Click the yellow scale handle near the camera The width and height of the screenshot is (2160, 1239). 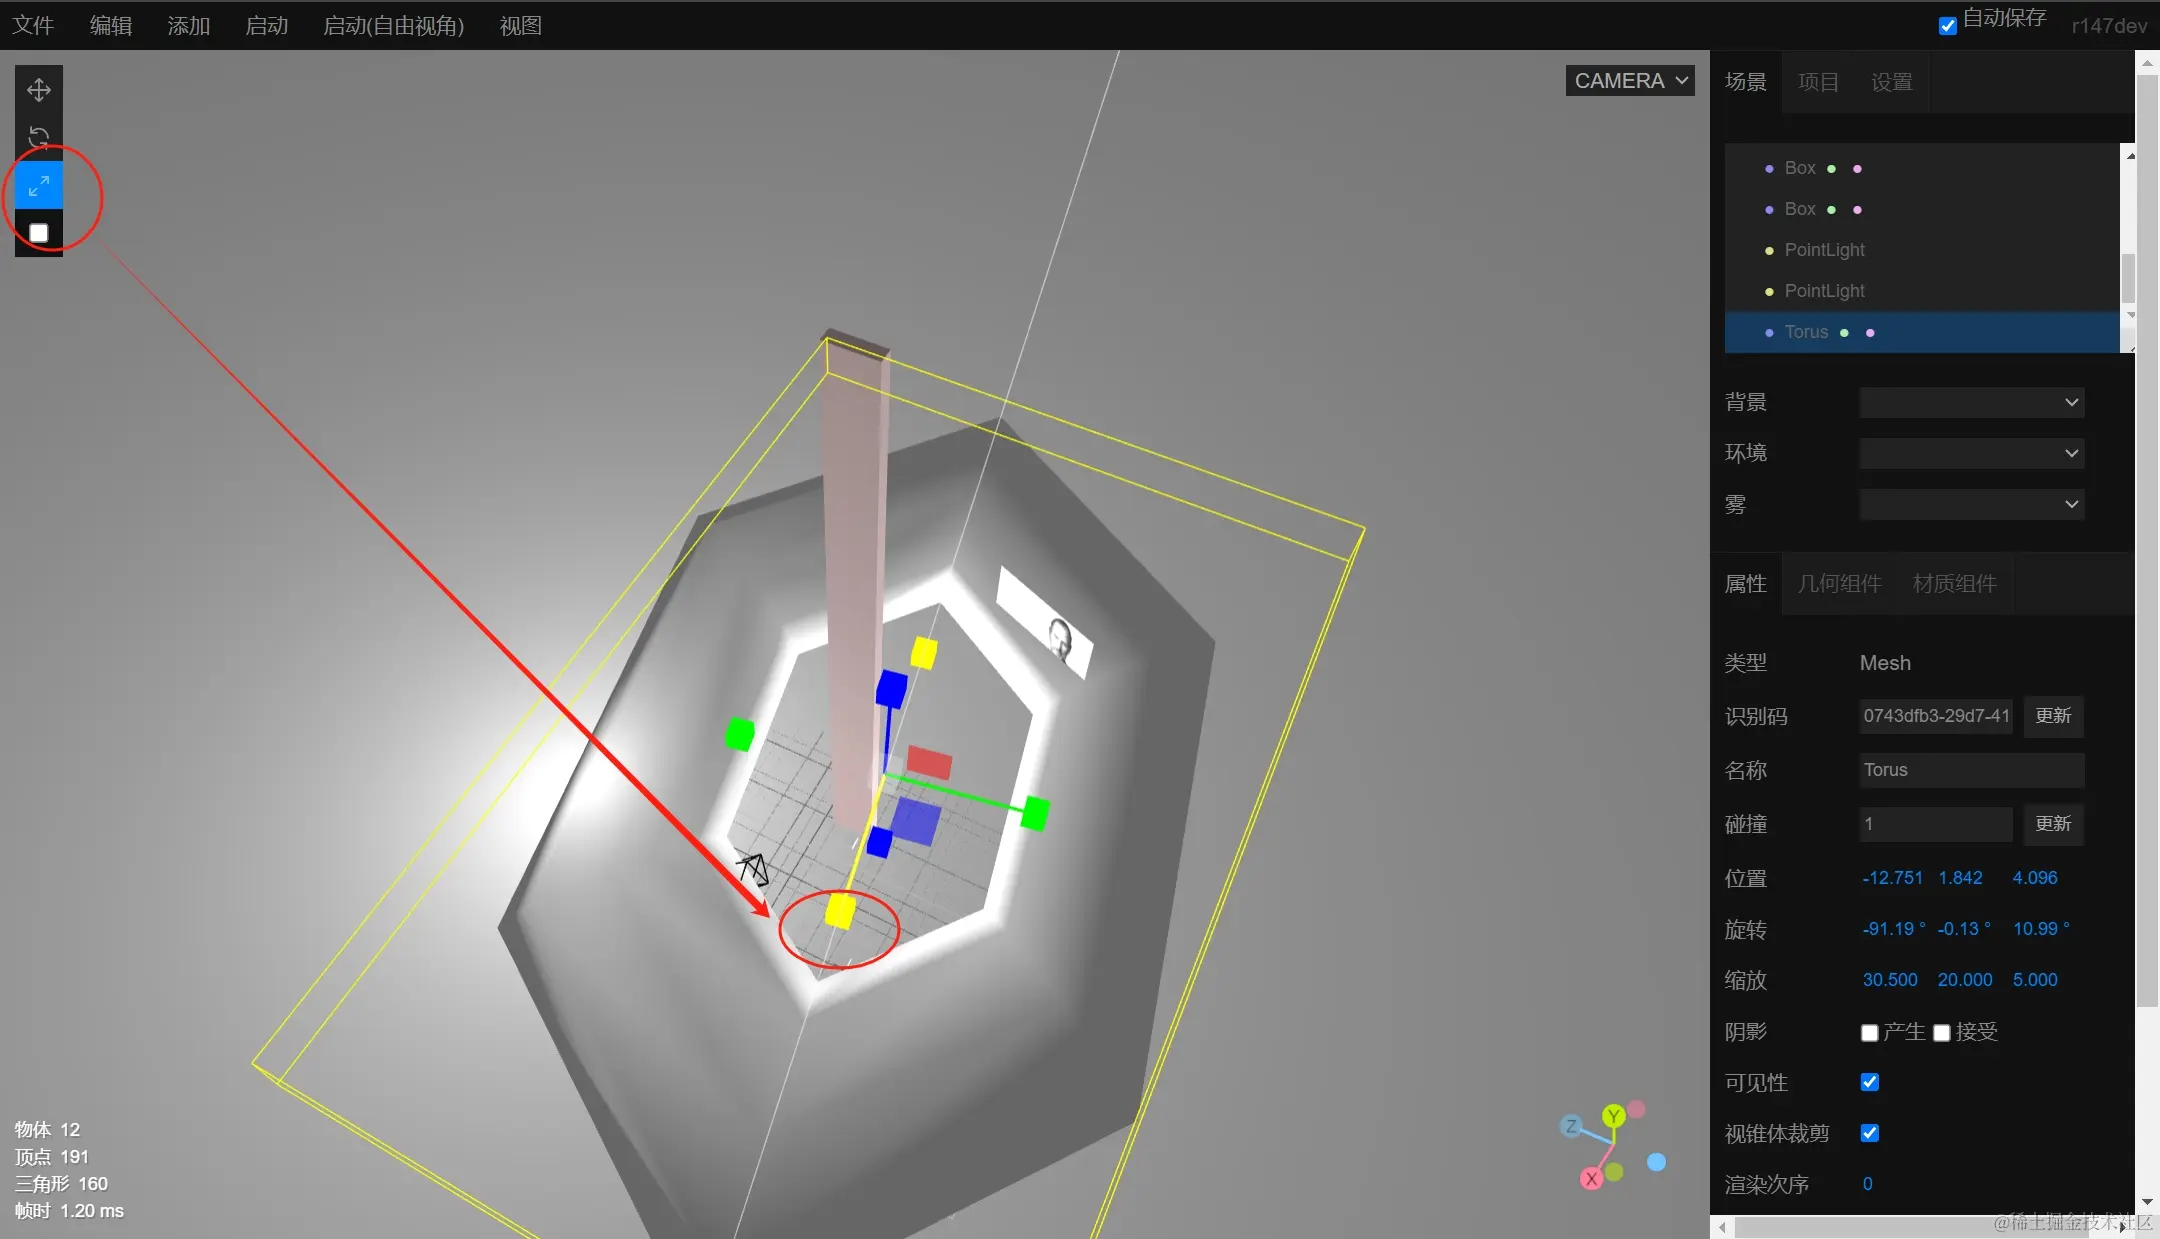[840, 911]
